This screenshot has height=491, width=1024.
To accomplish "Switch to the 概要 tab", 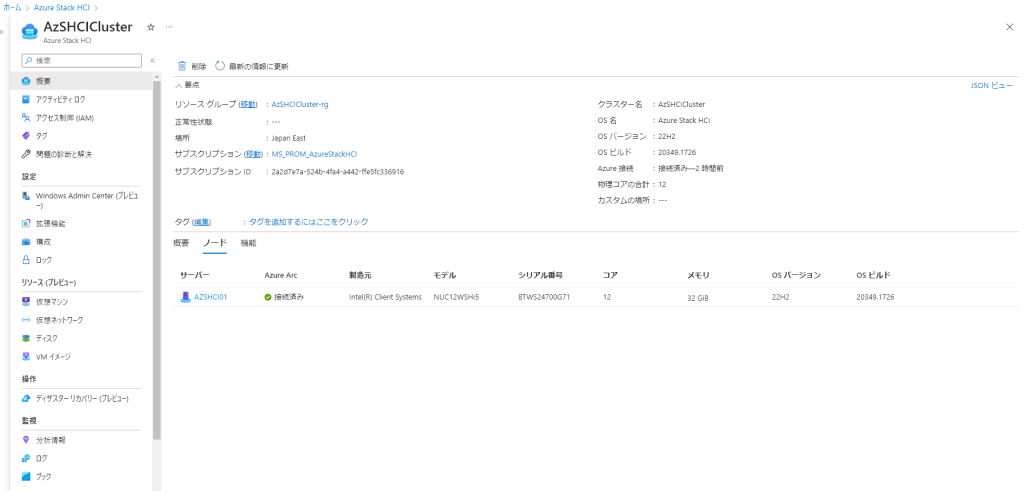I will click(181, 243).
